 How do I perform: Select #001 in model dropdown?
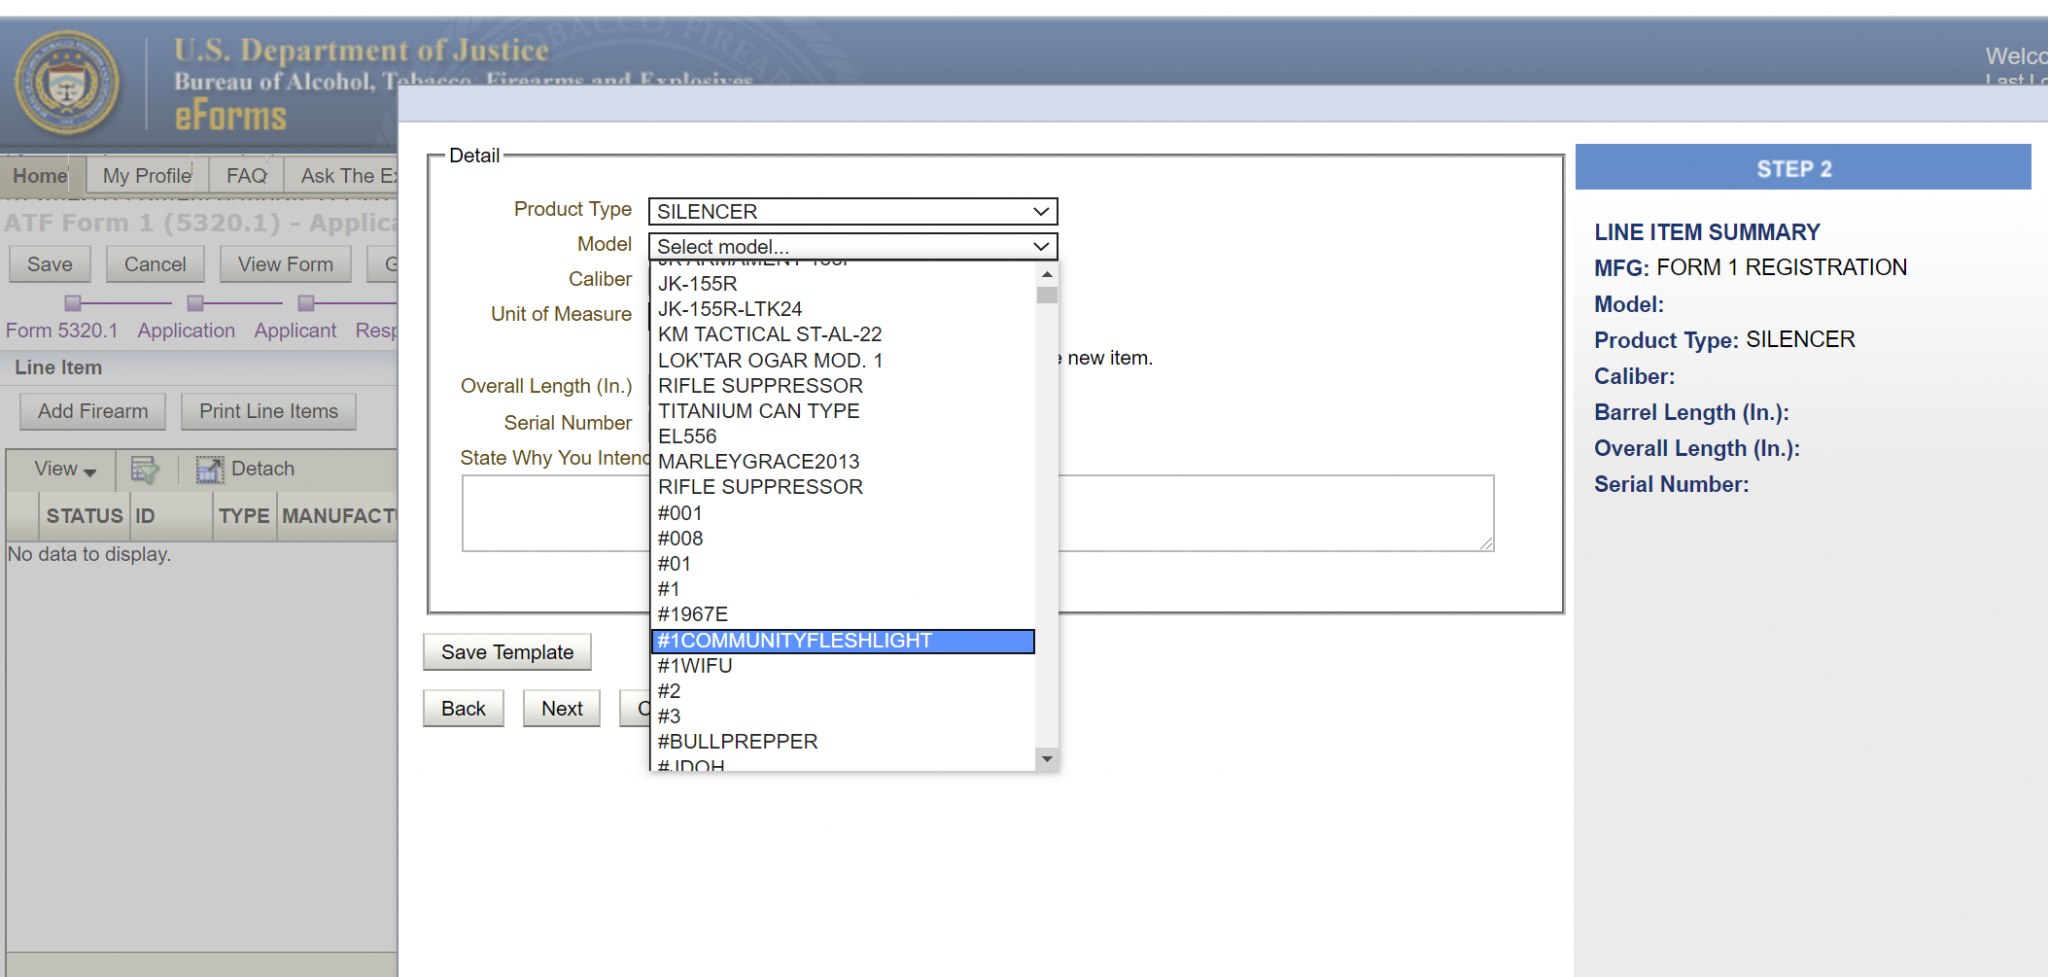(x=842, y=513)
